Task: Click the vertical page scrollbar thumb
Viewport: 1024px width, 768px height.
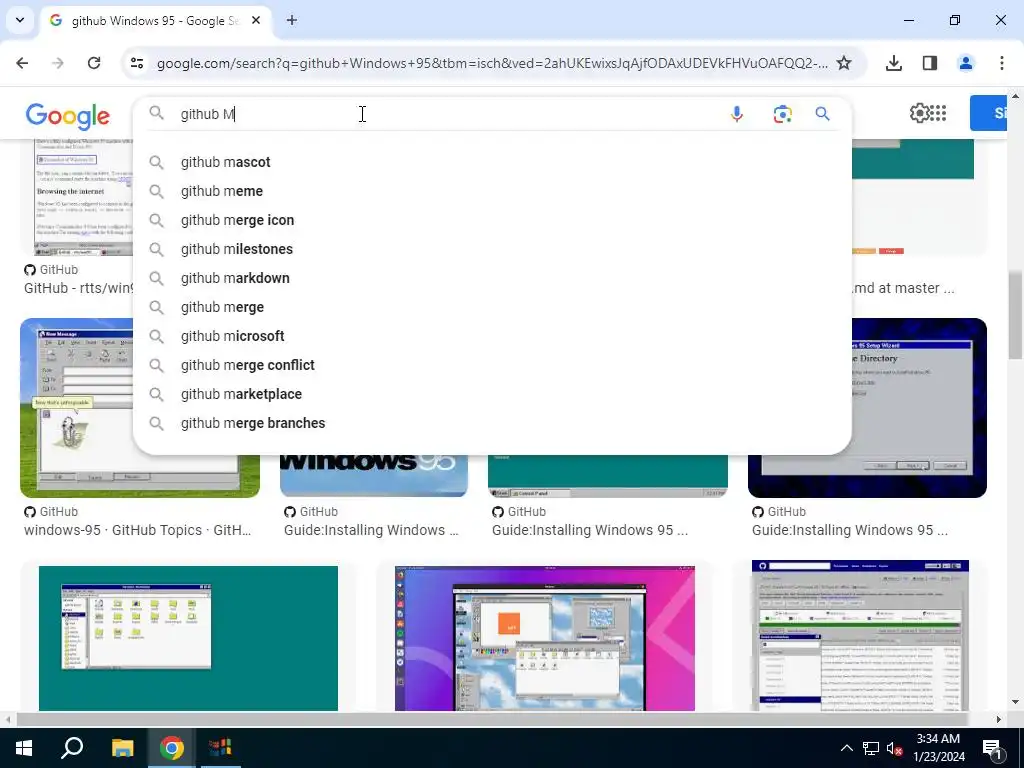Action: pyautogui.click(x=1015, y=315)
